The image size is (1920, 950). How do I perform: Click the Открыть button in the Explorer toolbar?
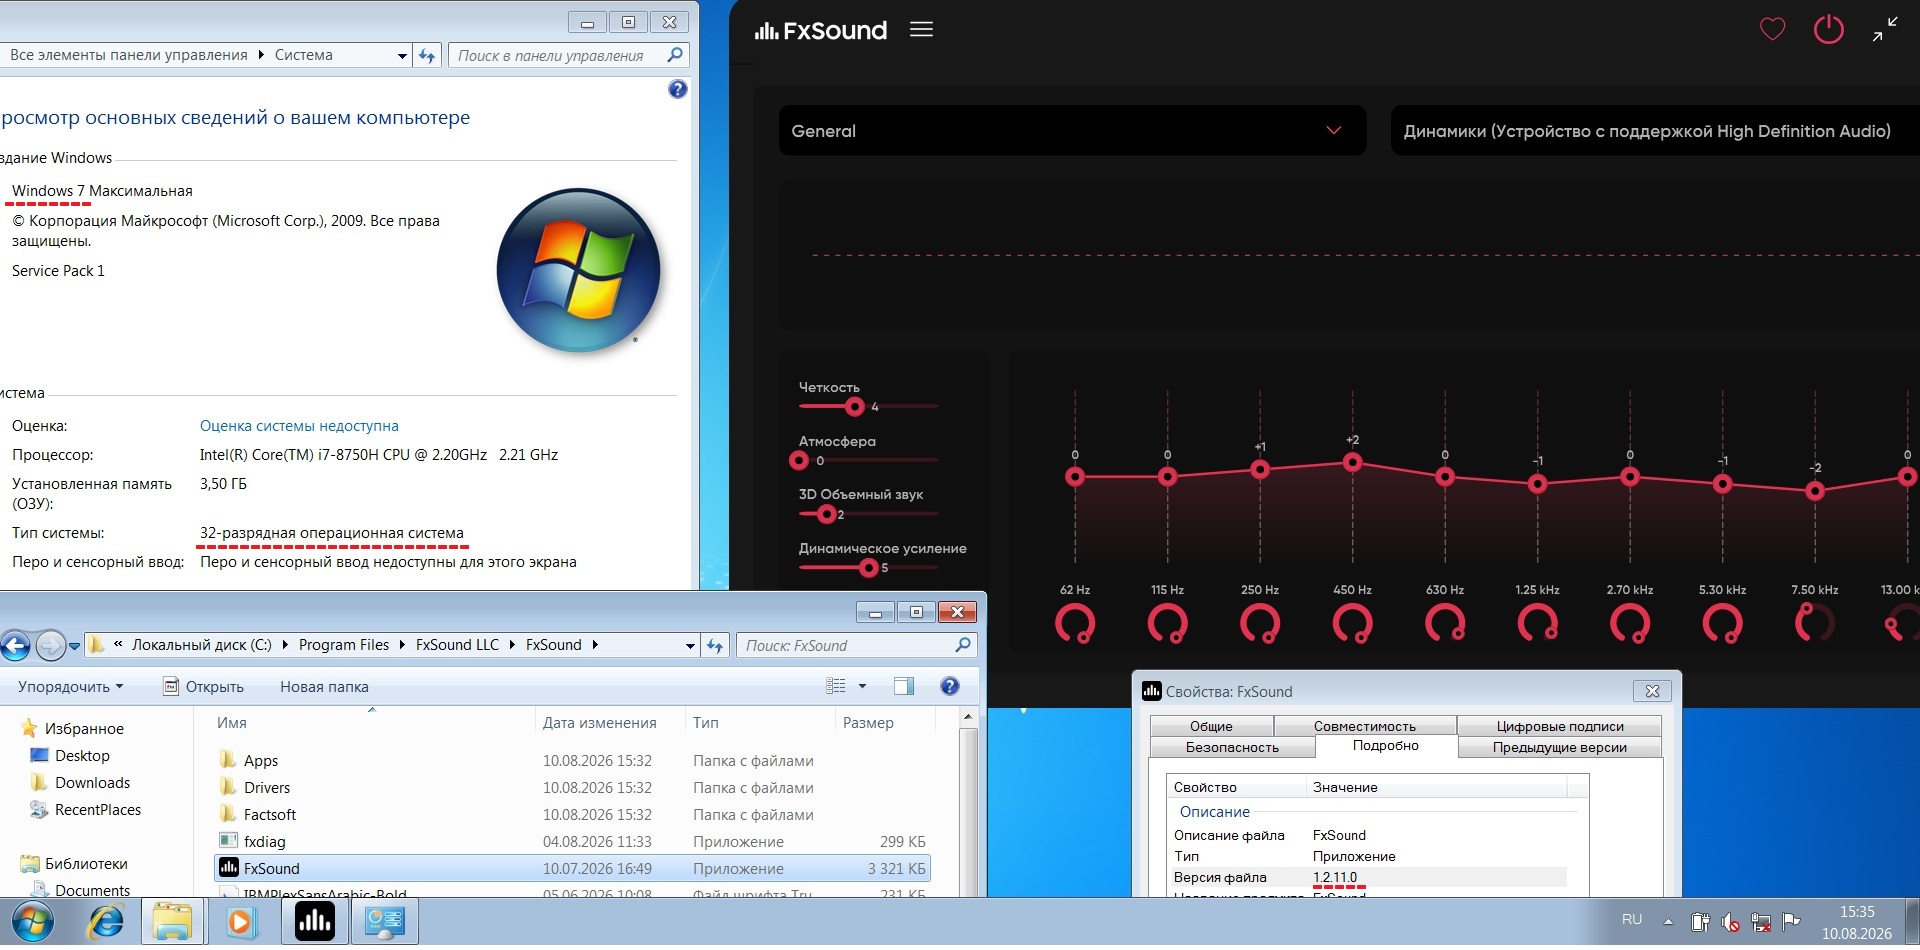[204, 687]
